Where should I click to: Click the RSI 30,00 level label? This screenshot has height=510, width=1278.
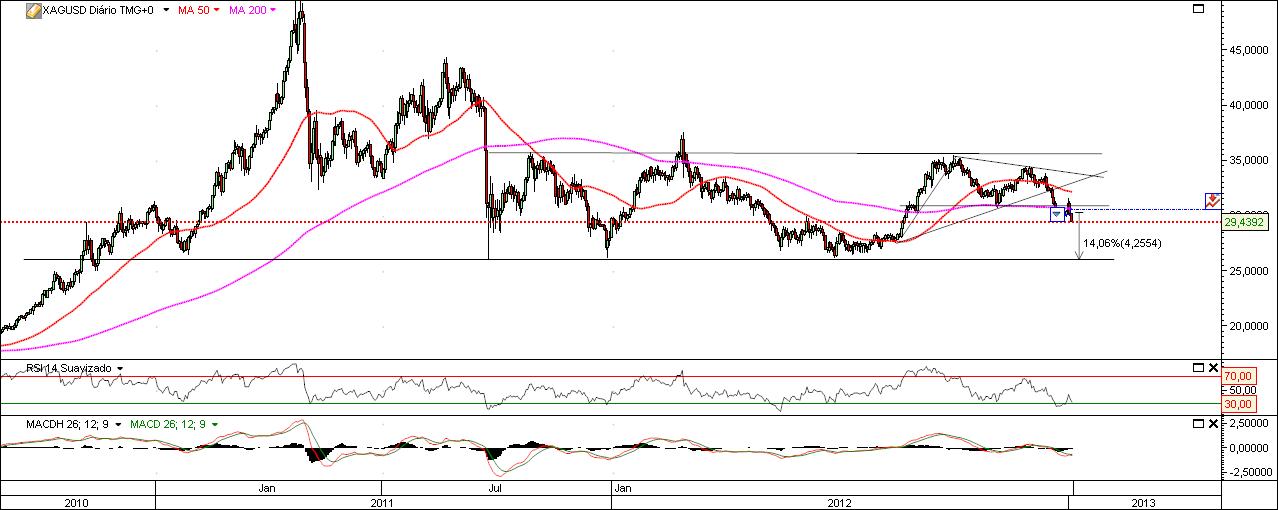point(1239,403)
